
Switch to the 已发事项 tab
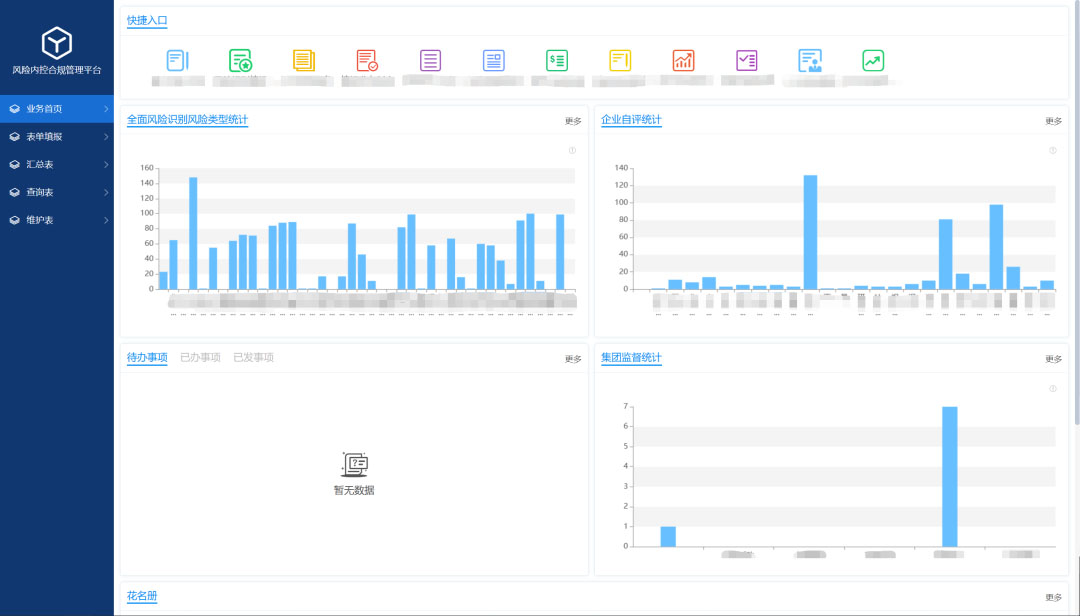253,357
